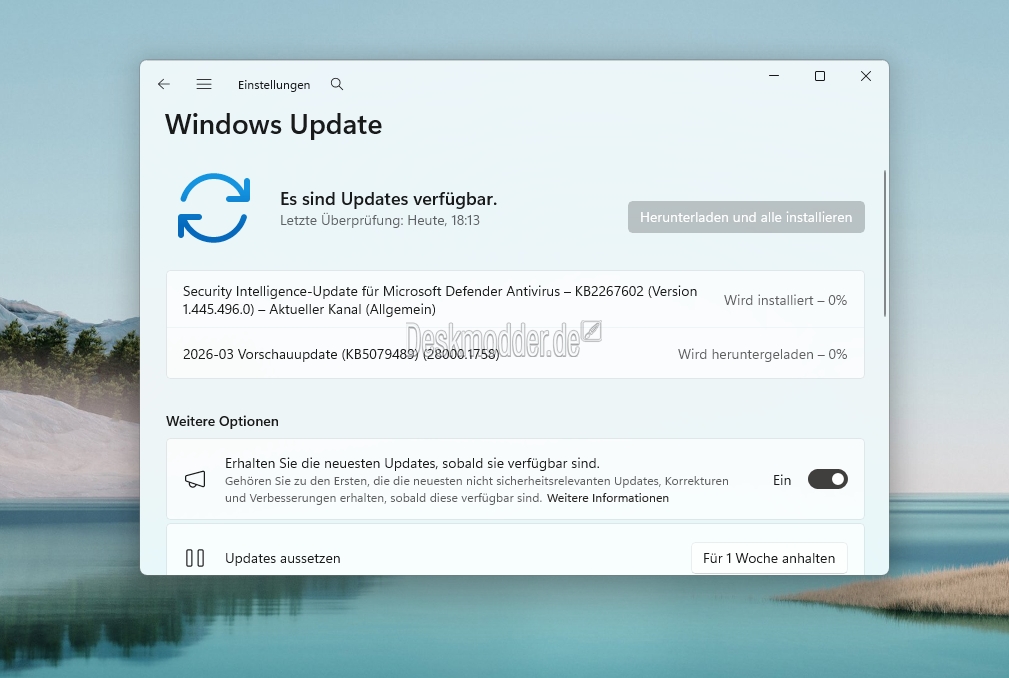Select the Defender Antivirus KB2267602 update entry

click(x=440, y=300)
